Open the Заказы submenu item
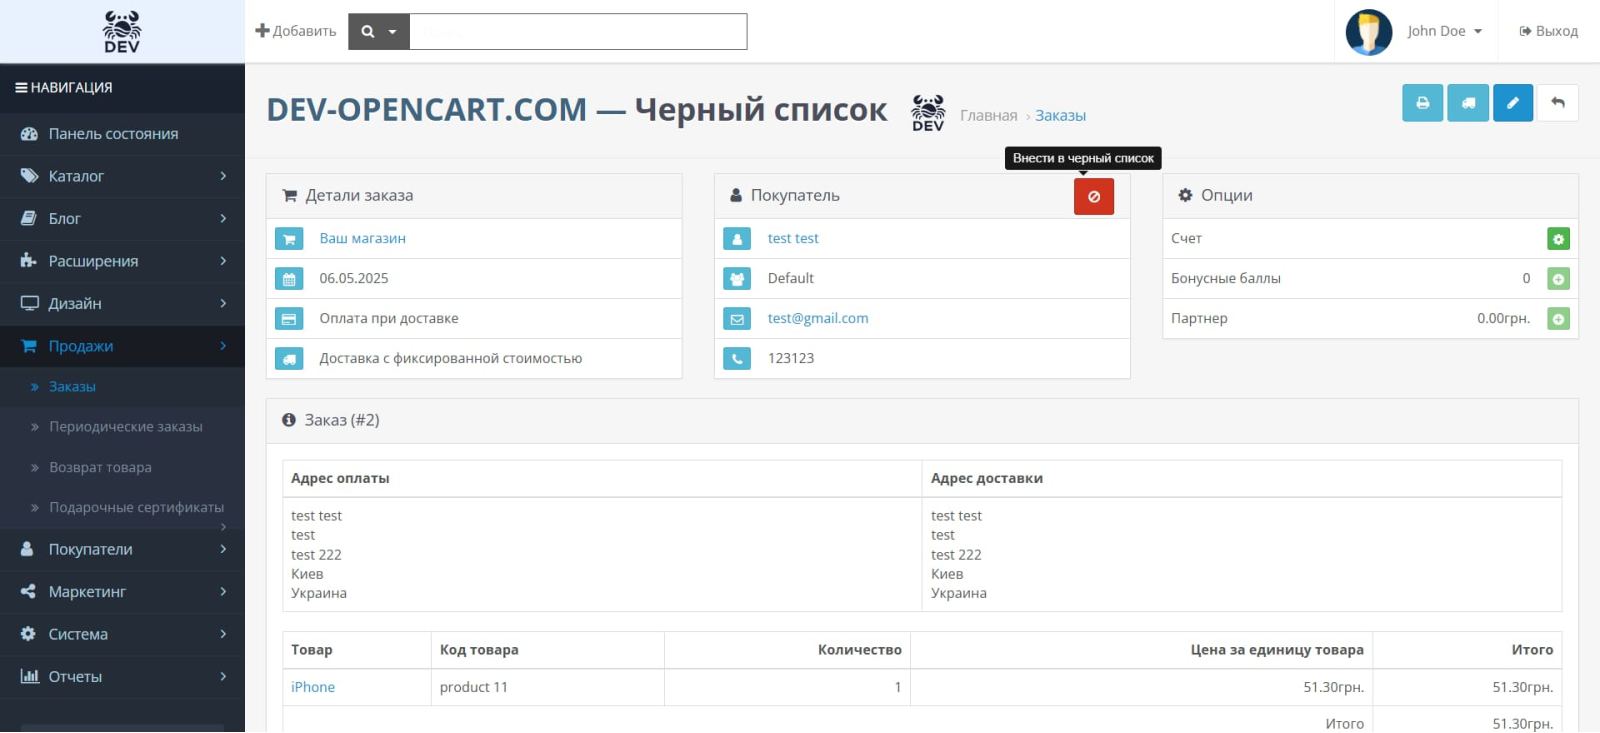 point(122,387)
